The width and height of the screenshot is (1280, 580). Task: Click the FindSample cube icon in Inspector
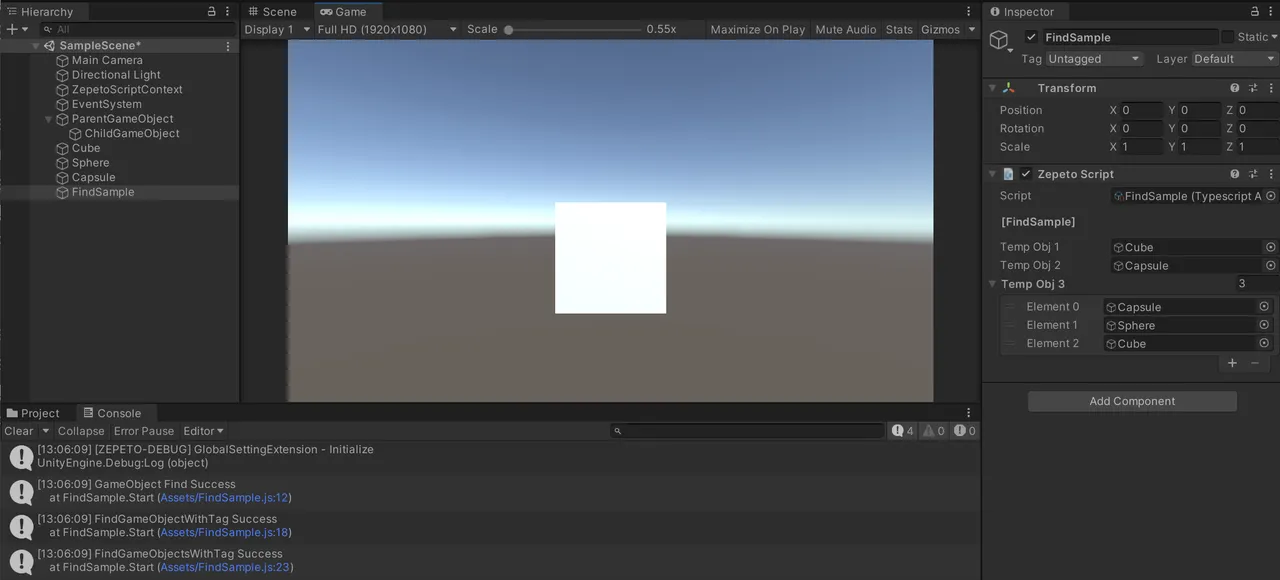pos(1000,40)
